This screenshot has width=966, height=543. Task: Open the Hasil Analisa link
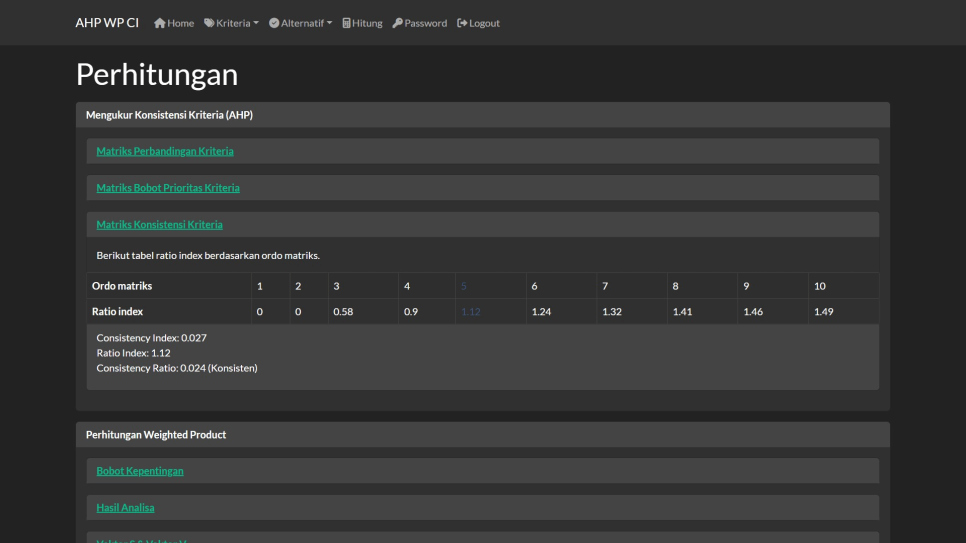click(125, 508)
